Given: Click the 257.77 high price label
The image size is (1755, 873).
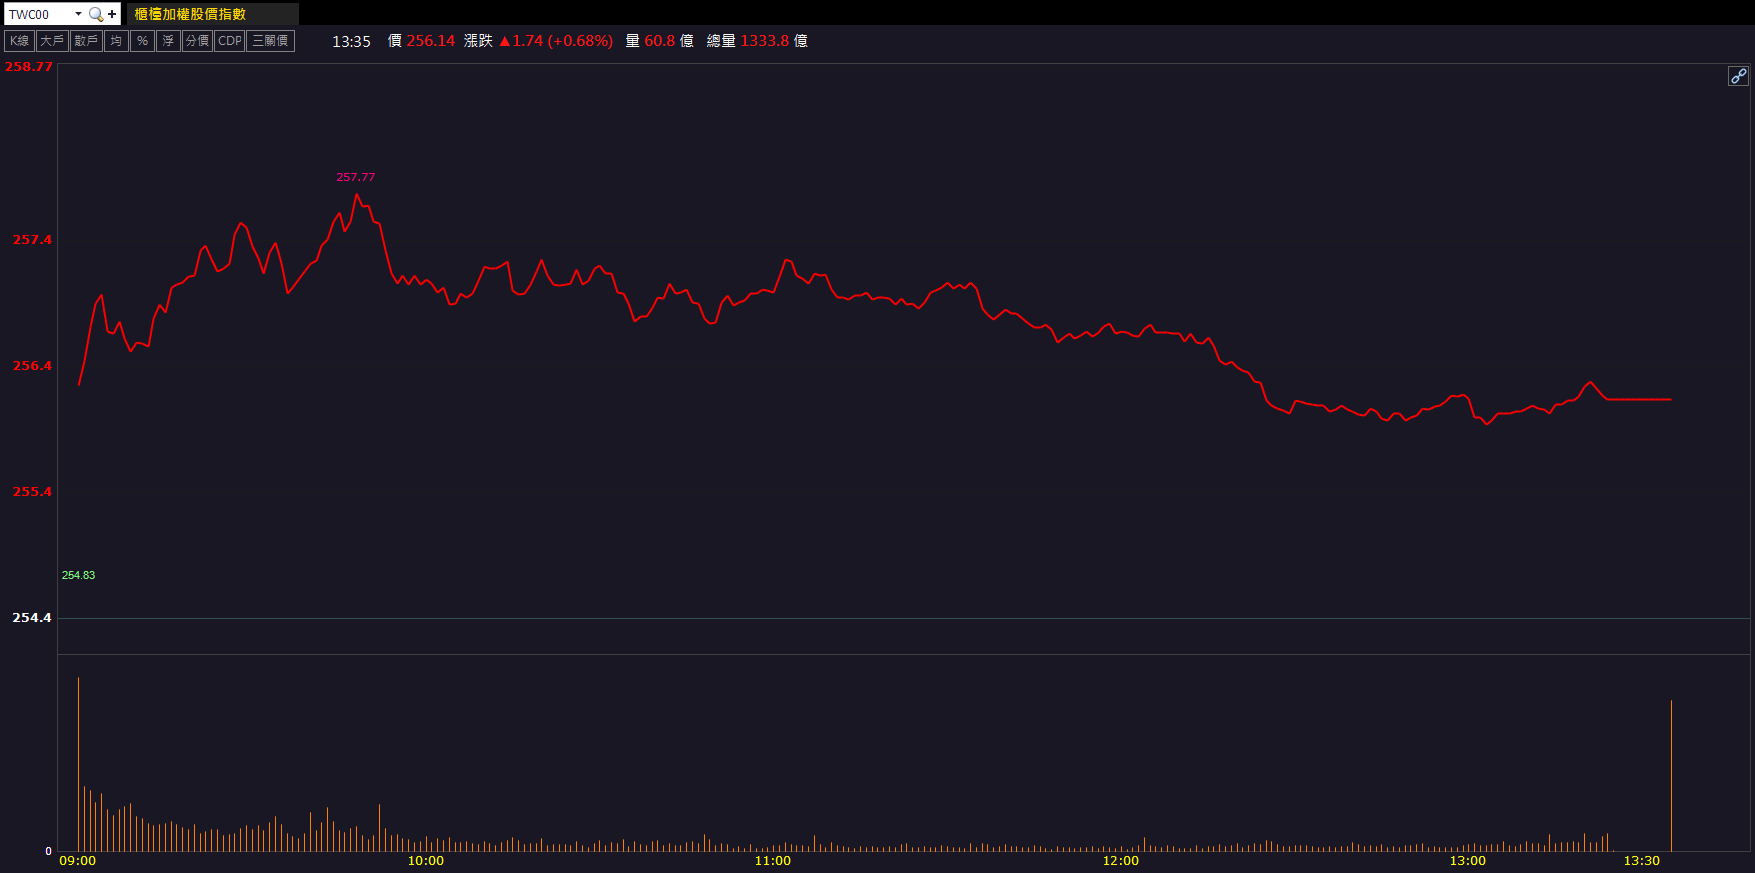Looking at the screenshot, I should [x=355, y=177].
